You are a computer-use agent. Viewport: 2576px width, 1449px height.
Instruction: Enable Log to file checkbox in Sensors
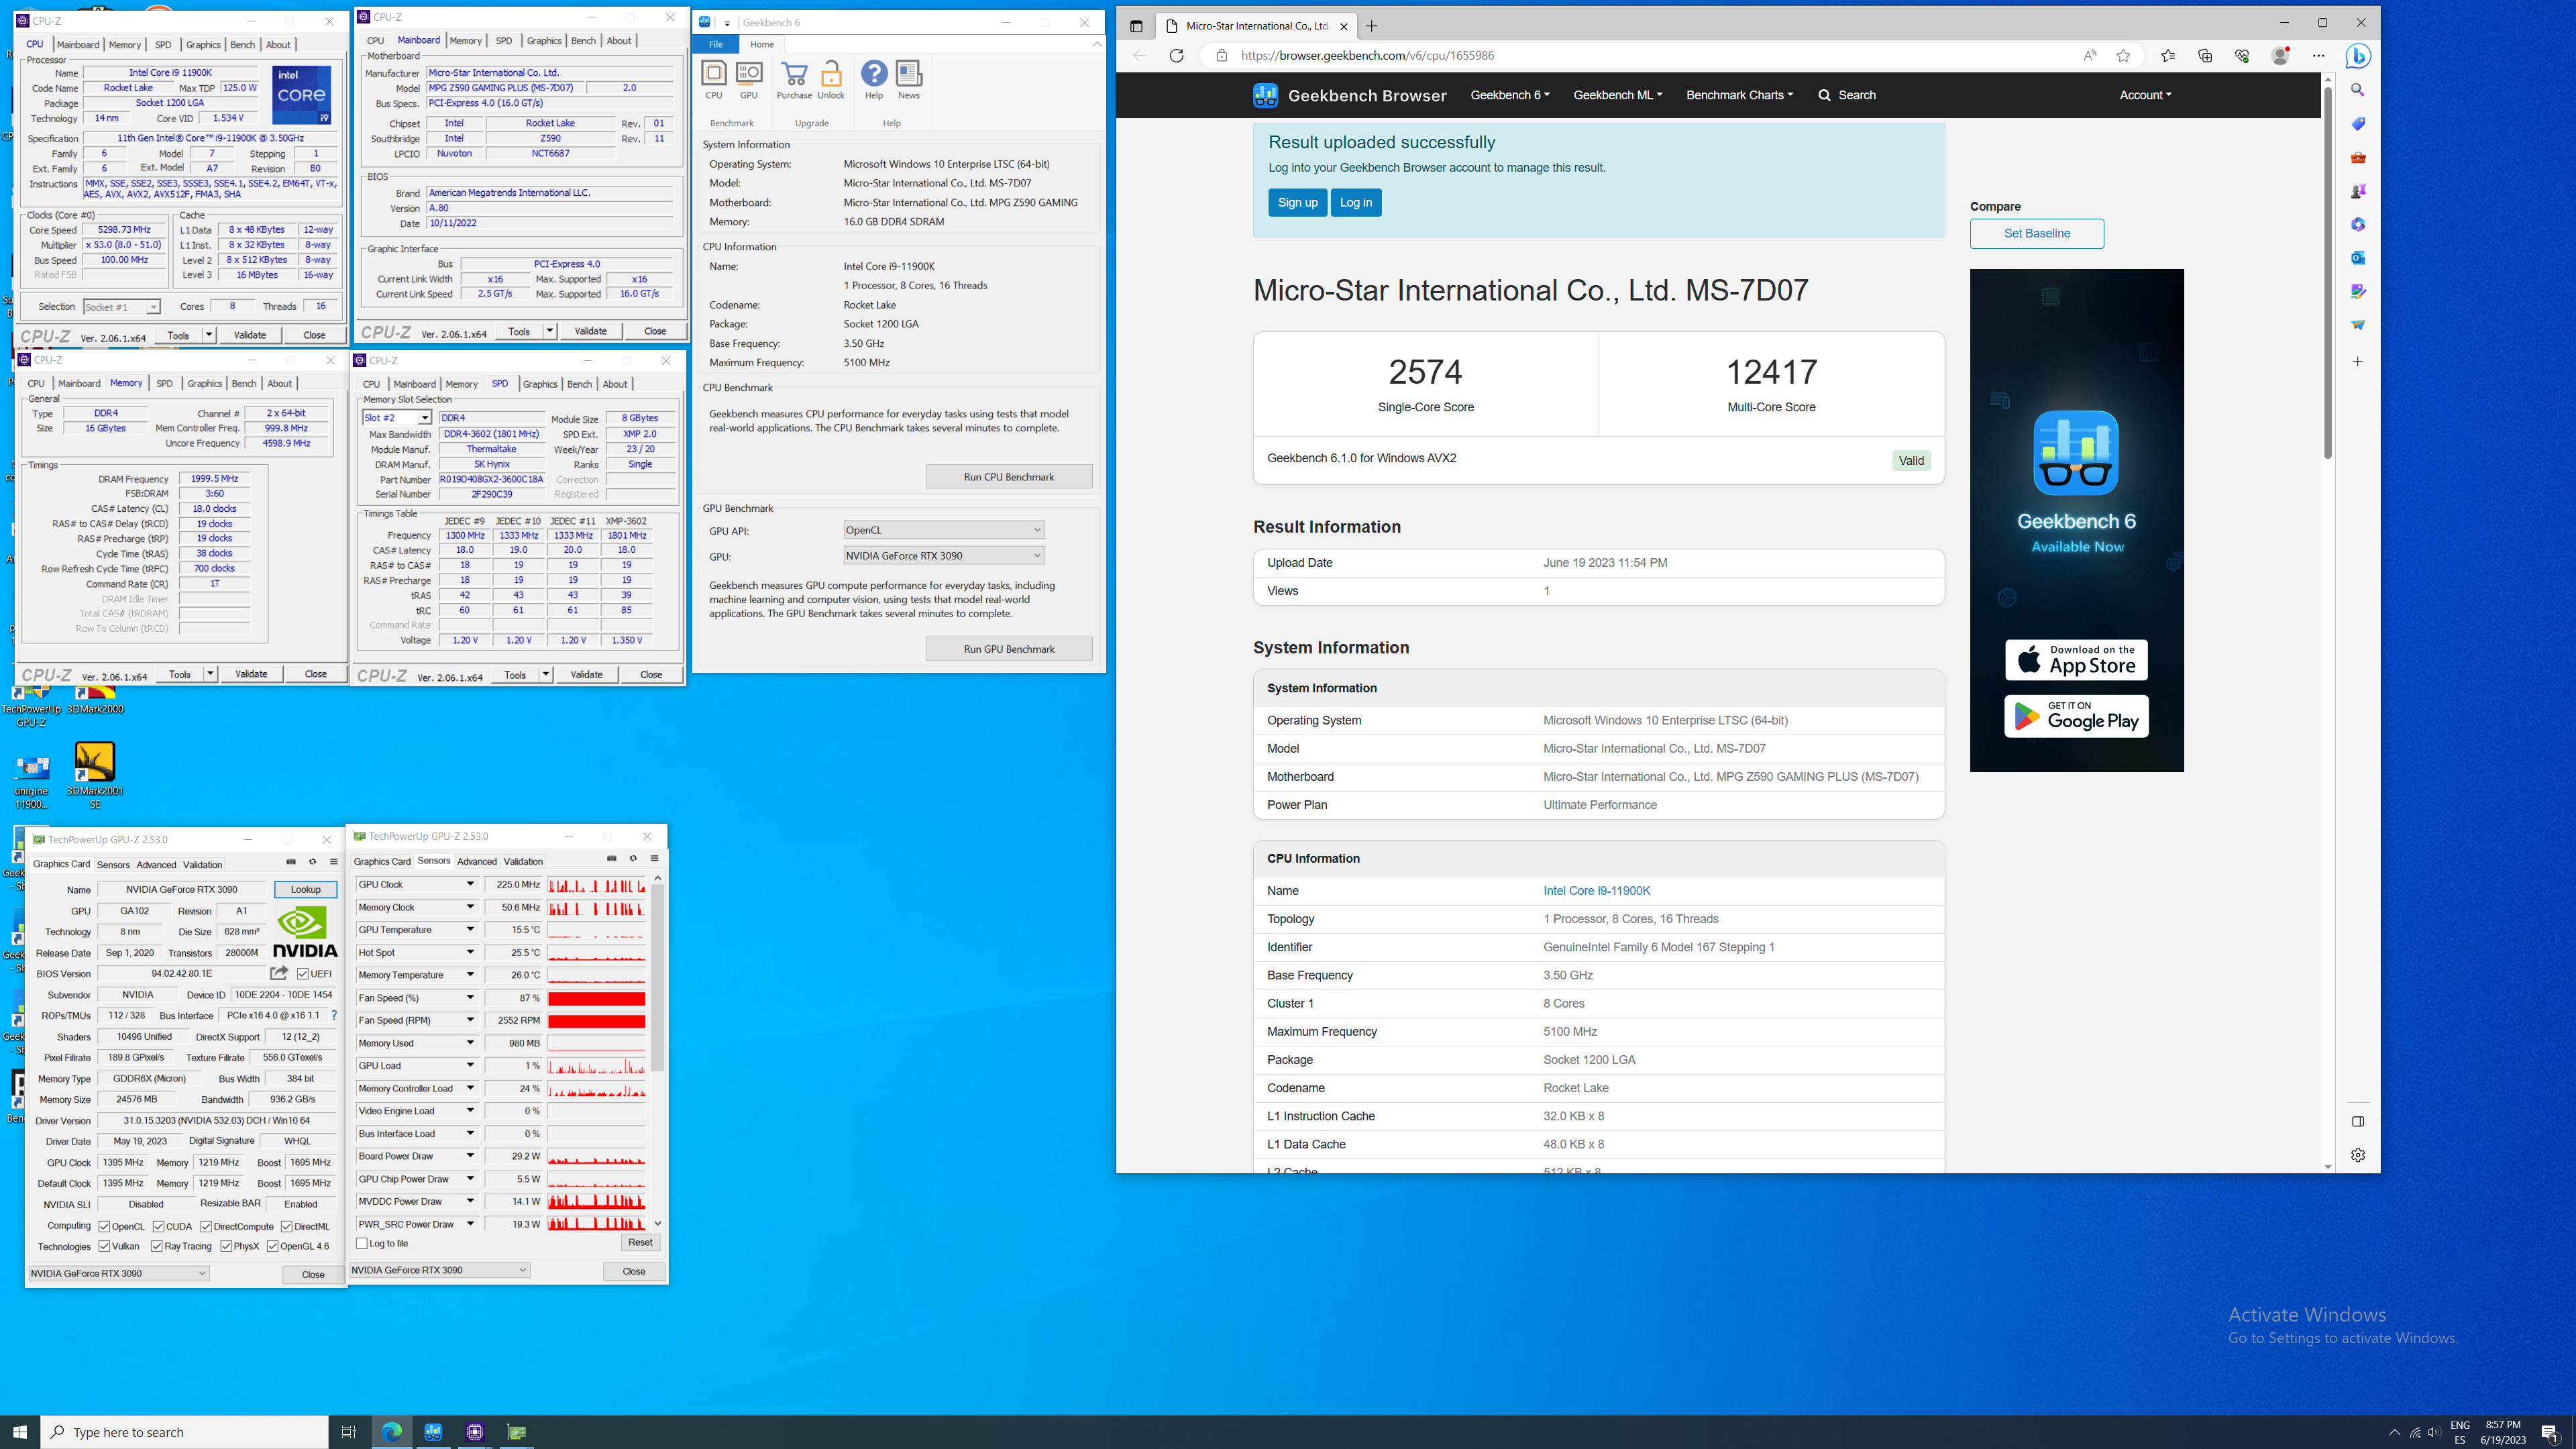pyautogui.click(x=362, y=1243)
